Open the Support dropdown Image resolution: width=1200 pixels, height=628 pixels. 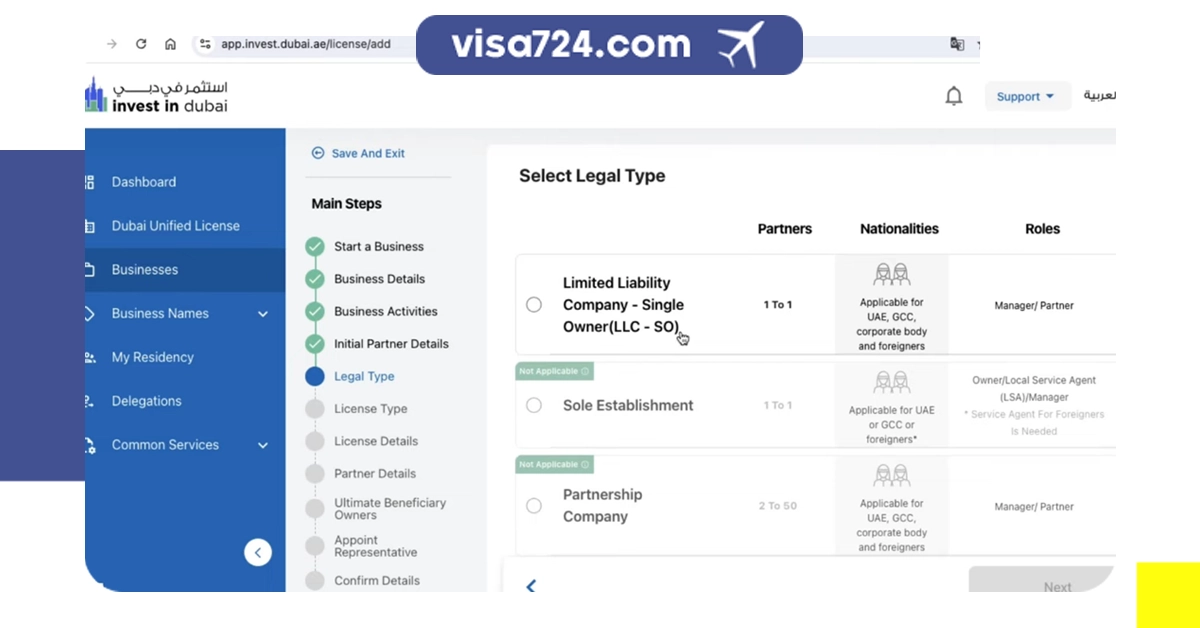click(1026, 97)
